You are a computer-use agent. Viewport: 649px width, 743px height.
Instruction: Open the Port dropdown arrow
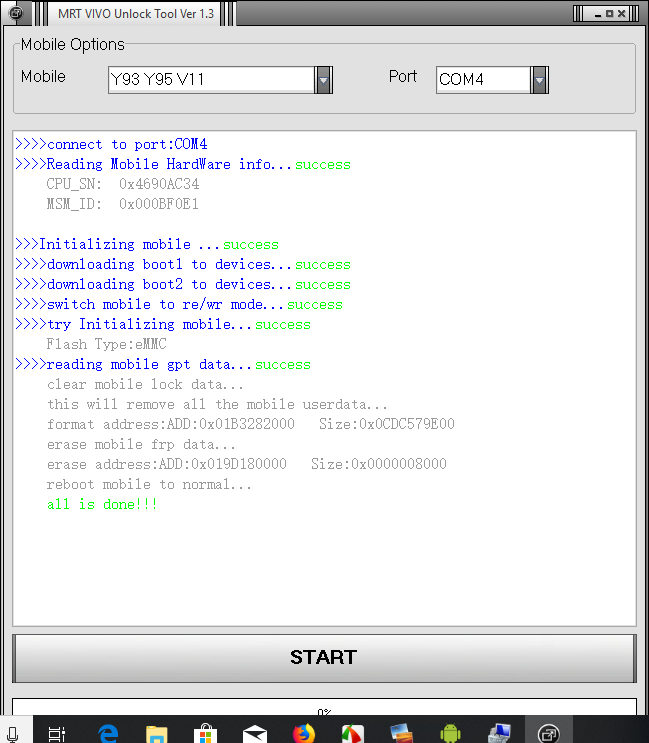tap(540, 80)
